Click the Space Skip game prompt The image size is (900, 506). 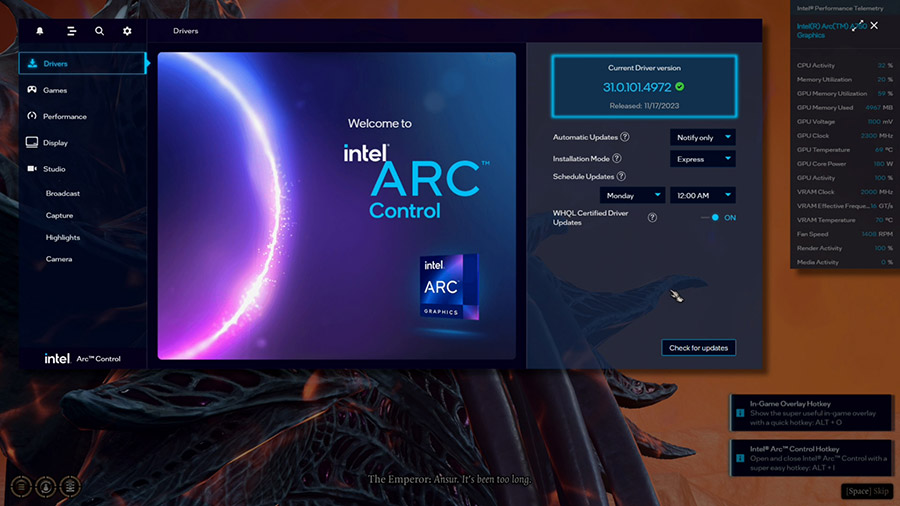(867, 491)
